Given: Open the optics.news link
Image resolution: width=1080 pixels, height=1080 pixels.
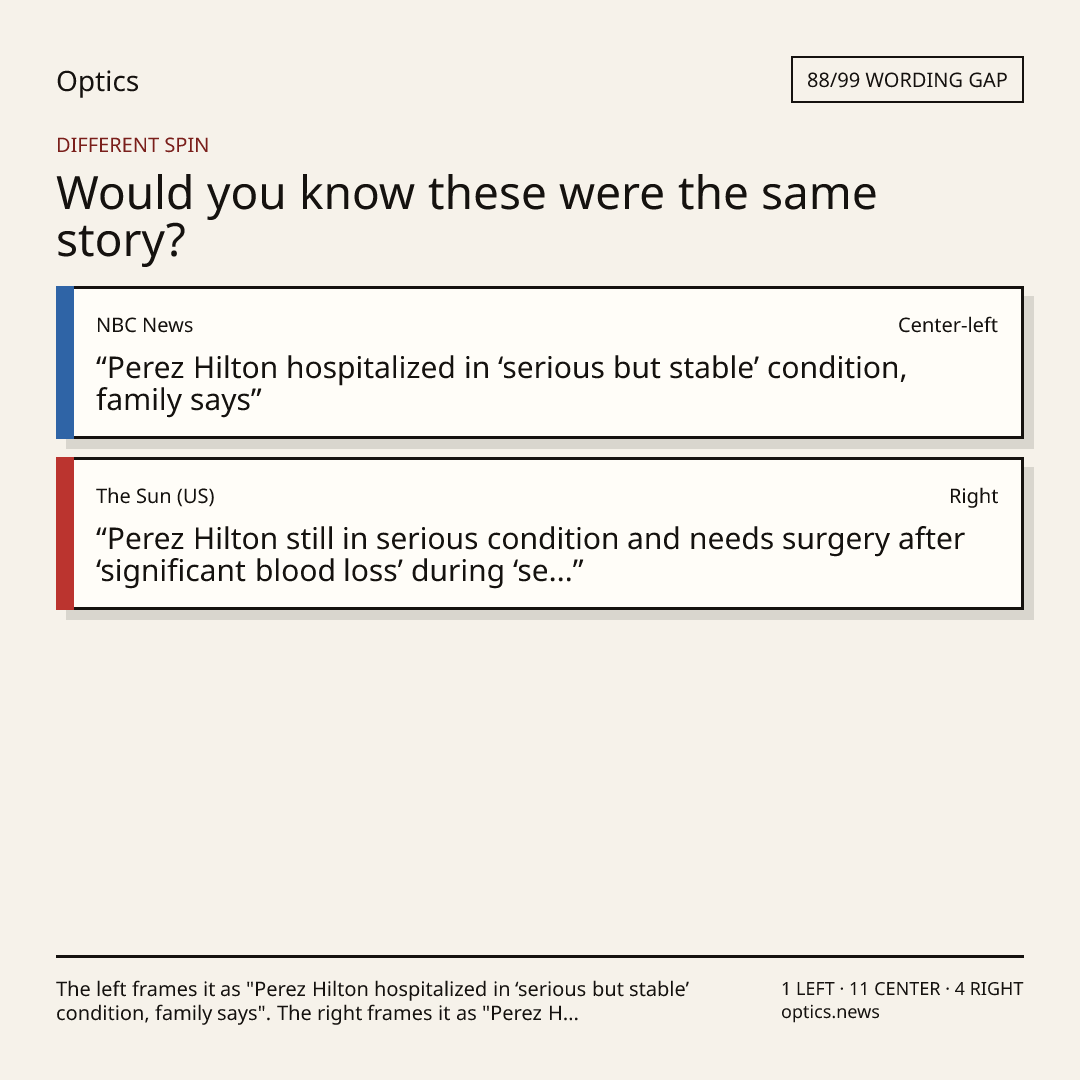Looking at the screenshot, I should pos(830,1012).
